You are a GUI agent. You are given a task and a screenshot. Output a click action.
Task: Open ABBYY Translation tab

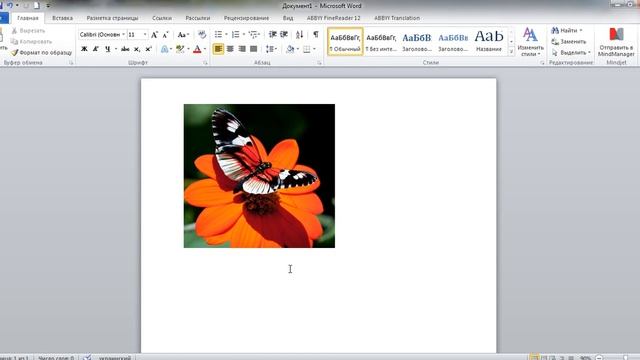click(397, 18)
